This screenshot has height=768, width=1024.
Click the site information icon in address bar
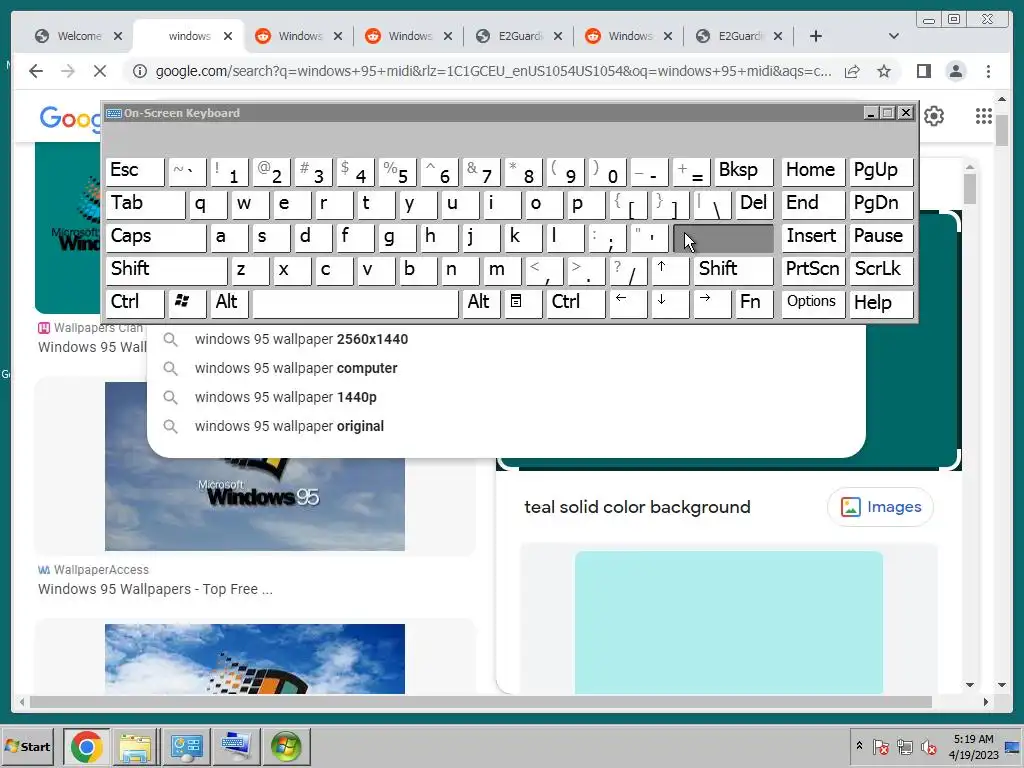(140, 71)
